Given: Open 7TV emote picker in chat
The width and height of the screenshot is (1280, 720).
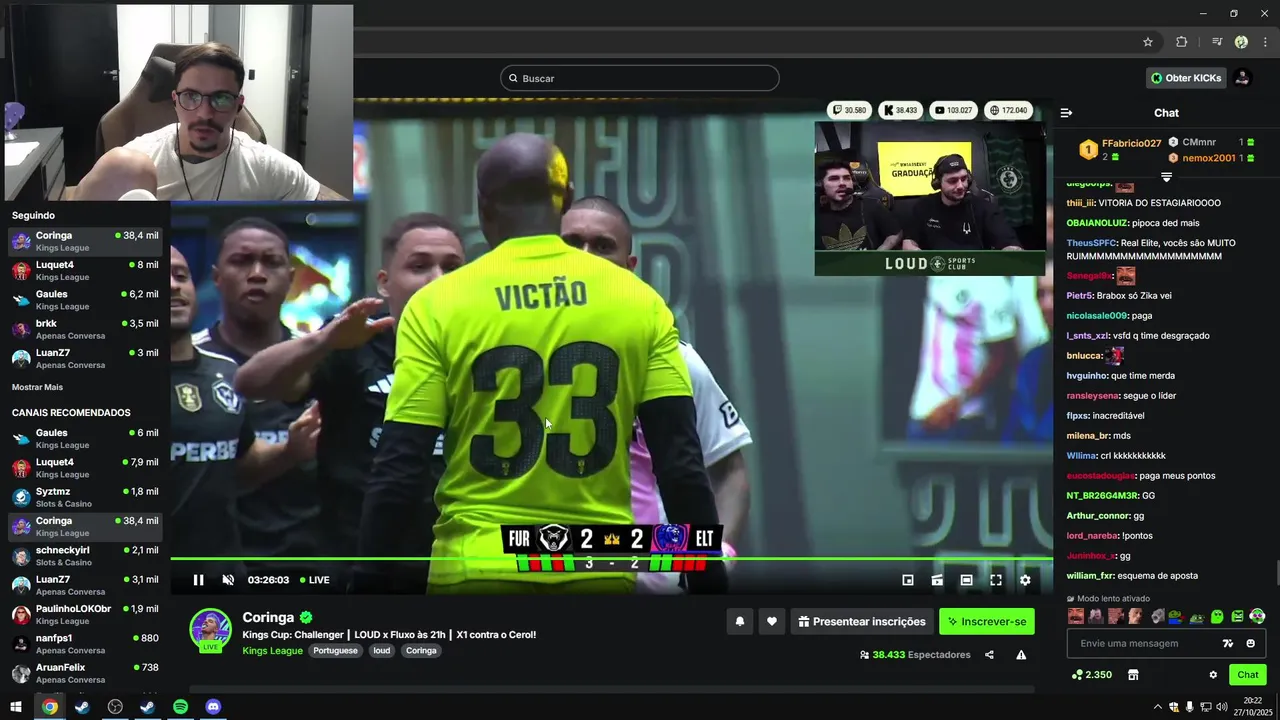Looking at the screenshot, I should [x=1228, y=643].
